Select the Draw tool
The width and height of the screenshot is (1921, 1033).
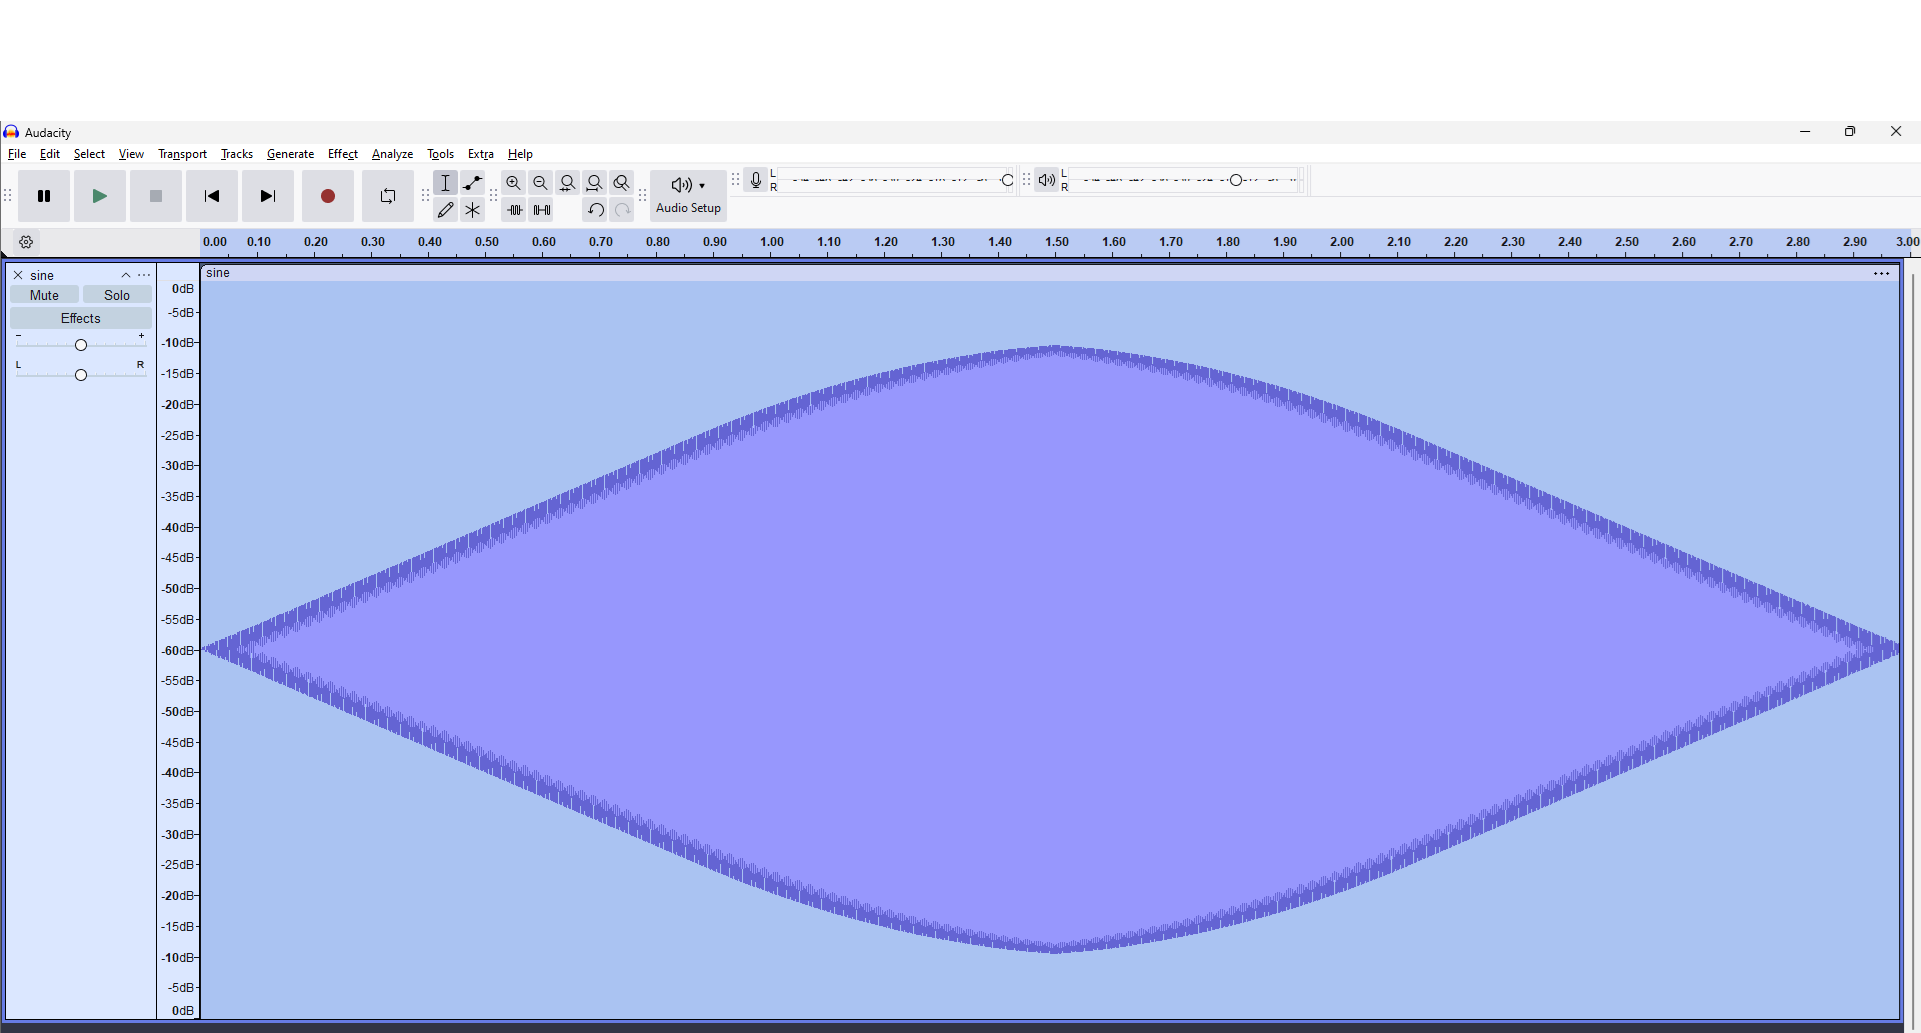point(446,210)
